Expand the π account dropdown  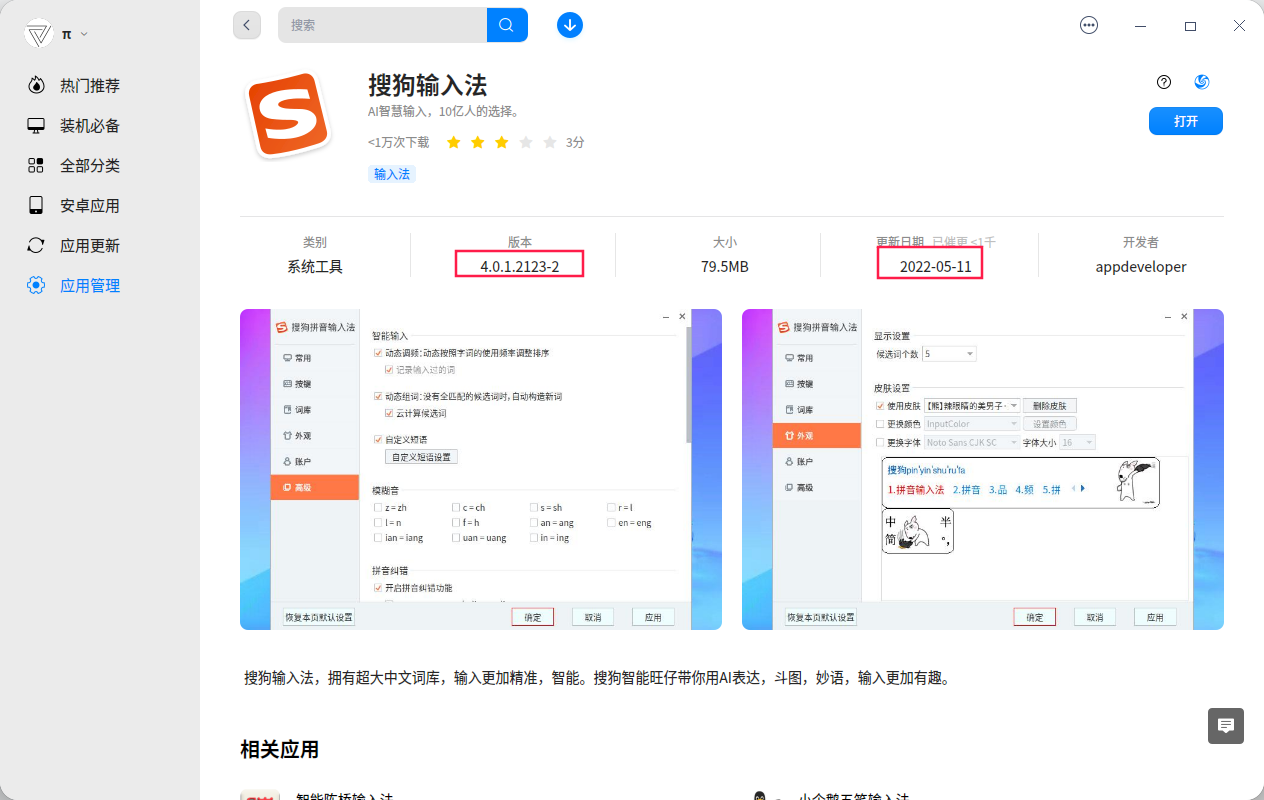click(x=66, y=32)
